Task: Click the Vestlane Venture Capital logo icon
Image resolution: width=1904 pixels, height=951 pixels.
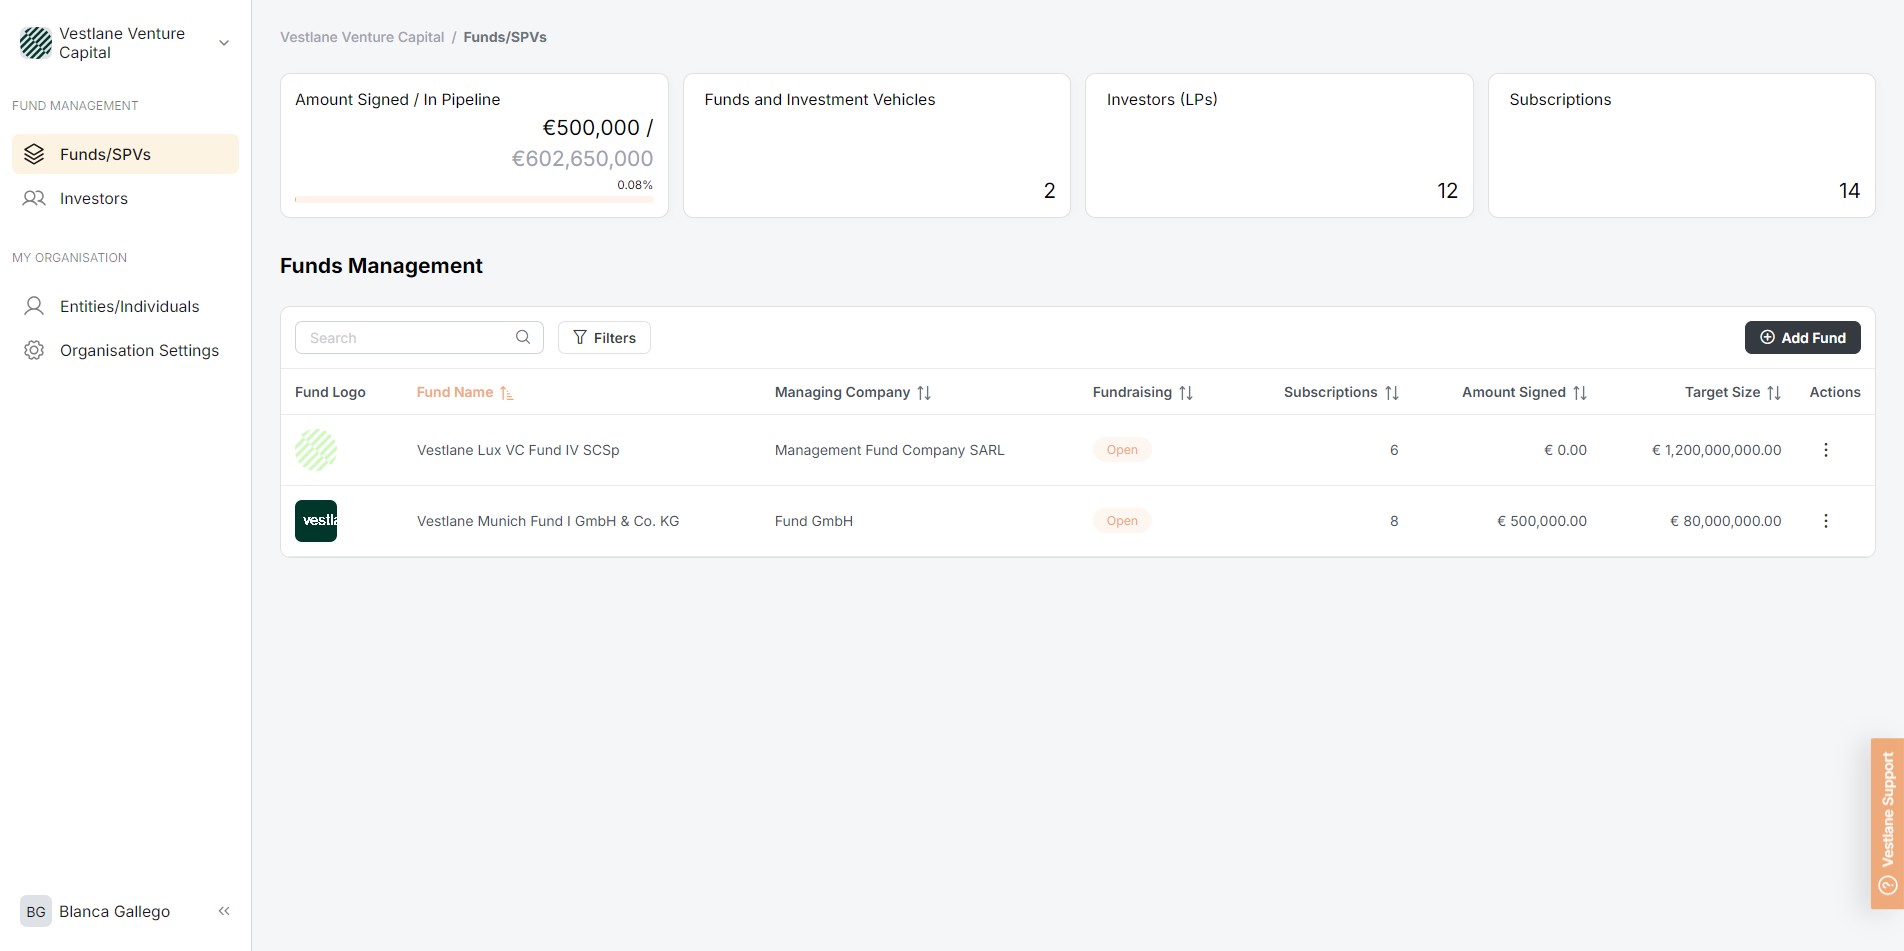Action: pos(36,43)
